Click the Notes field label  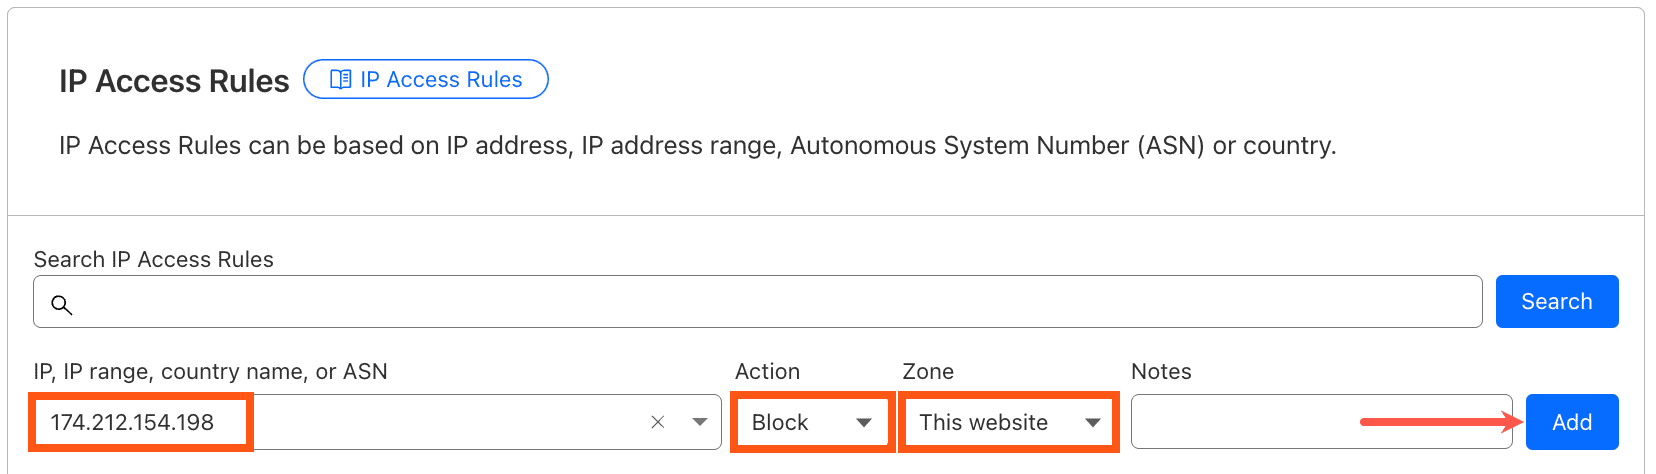pyautogui.click(x=1161, y=371)
